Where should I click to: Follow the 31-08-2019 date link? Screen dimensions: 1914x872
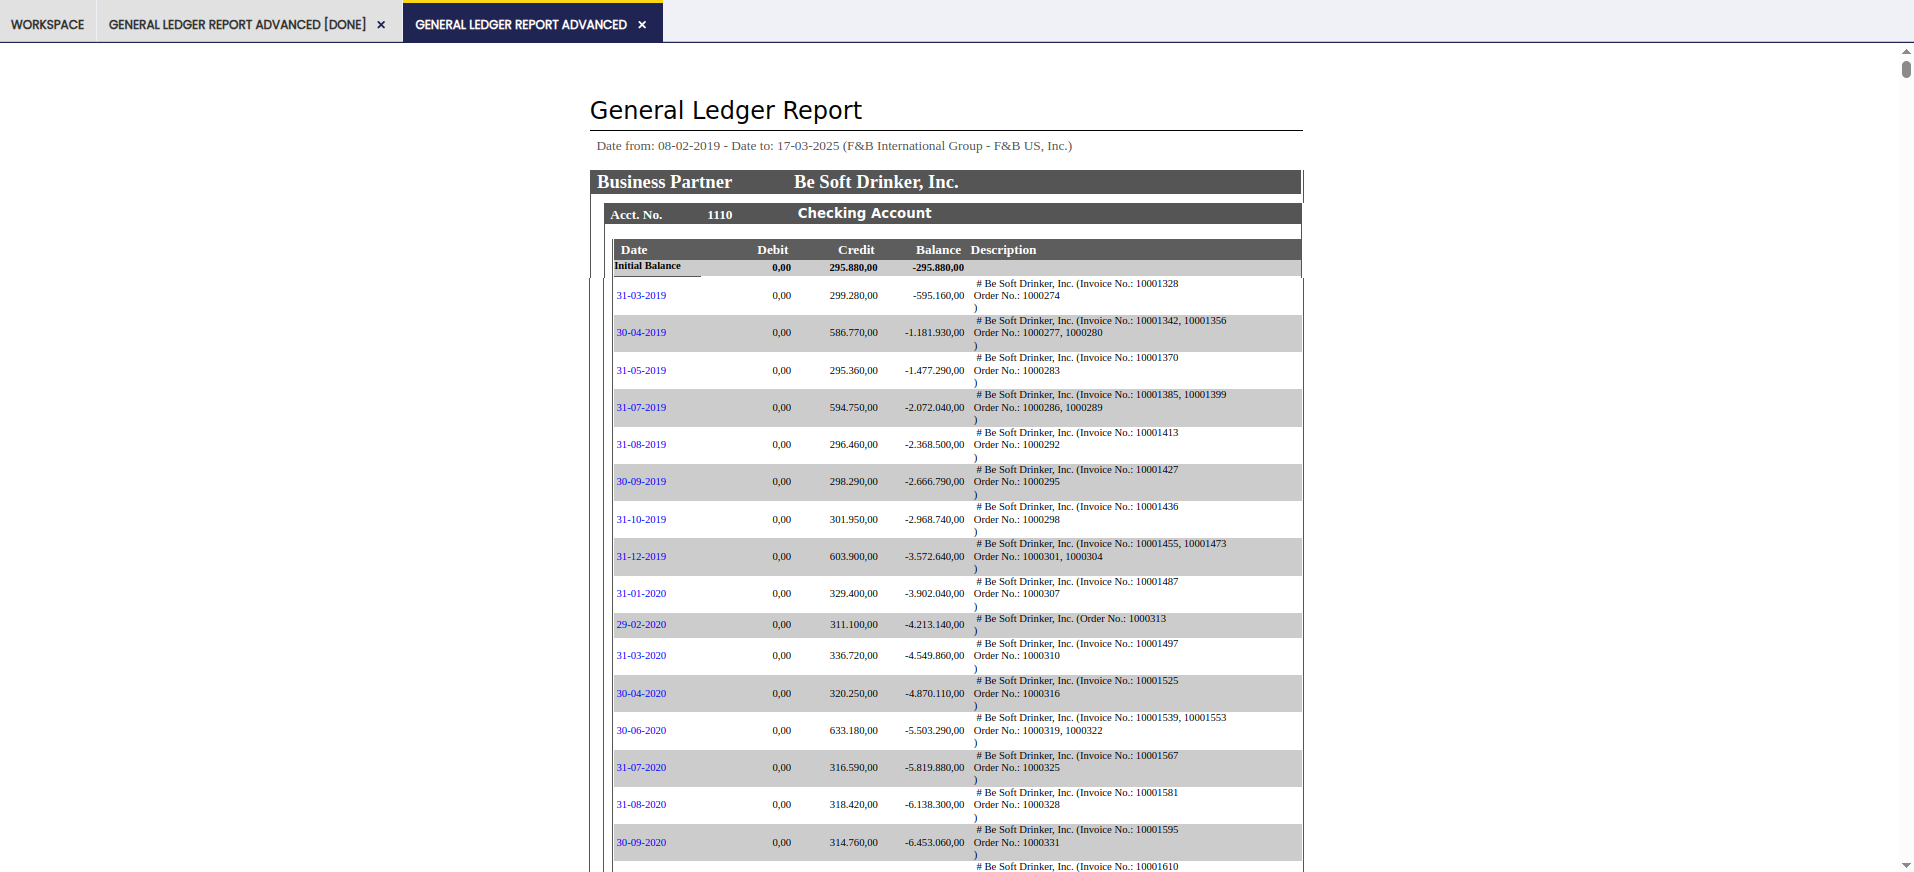pos(641,445)
